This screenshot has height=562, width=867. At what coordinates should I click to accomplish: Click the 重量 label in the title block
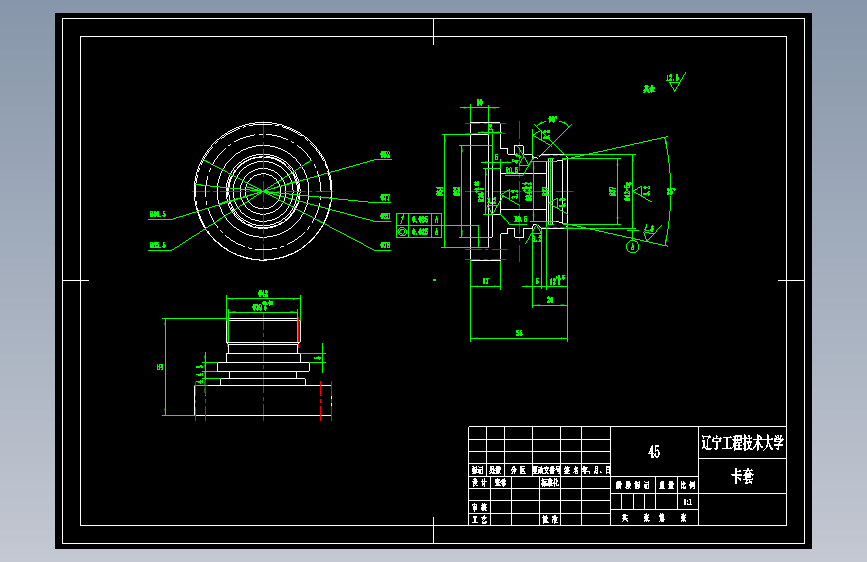[x=667, y=485]
